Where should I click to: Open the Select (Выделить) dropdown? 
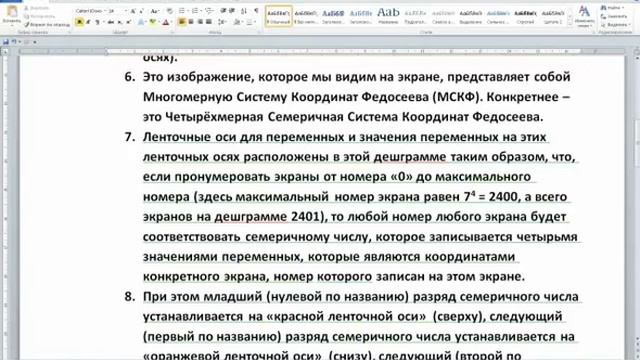pyautogui.click(x=615, y=24)
